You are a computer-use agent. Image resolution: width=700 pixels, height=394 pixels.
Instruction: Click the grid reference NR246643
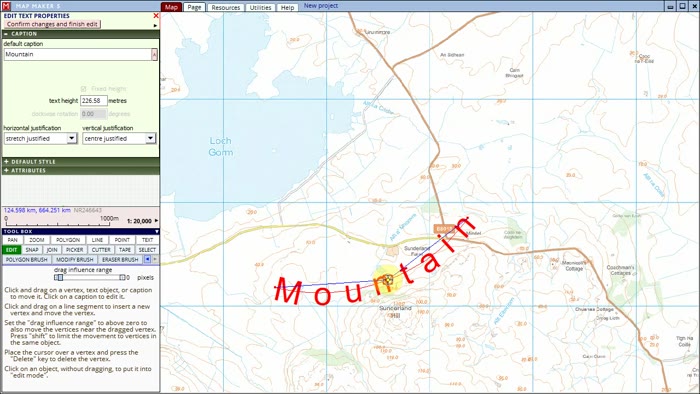(88, 210)
